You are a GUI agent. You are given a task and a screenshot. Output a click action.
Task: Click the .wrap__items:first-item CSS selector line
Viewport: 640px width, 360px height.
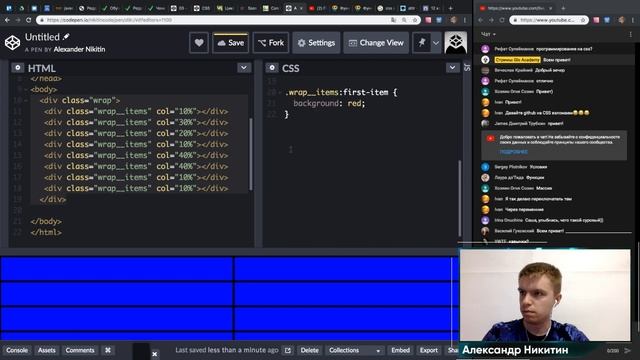(x=341, y=92)
